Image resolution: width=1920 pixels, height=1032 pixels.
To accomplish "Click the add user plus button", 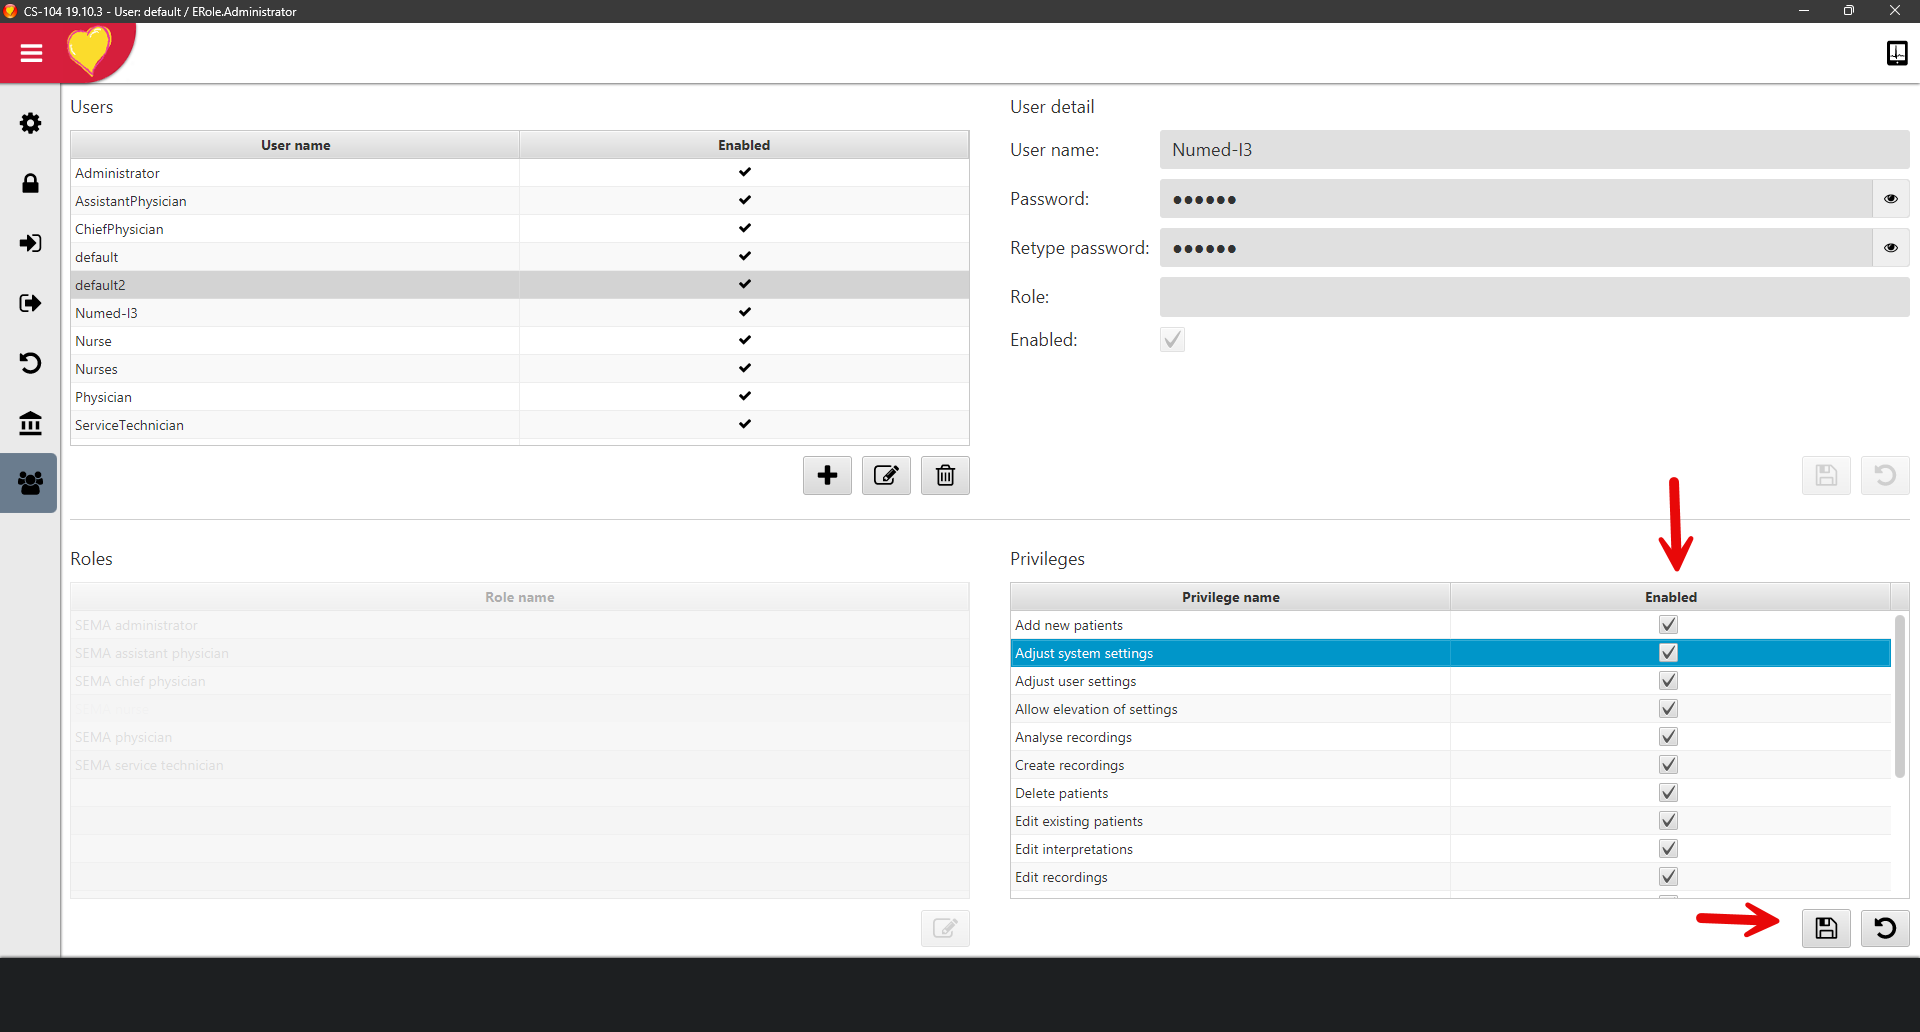I will [x=827, y=475].
